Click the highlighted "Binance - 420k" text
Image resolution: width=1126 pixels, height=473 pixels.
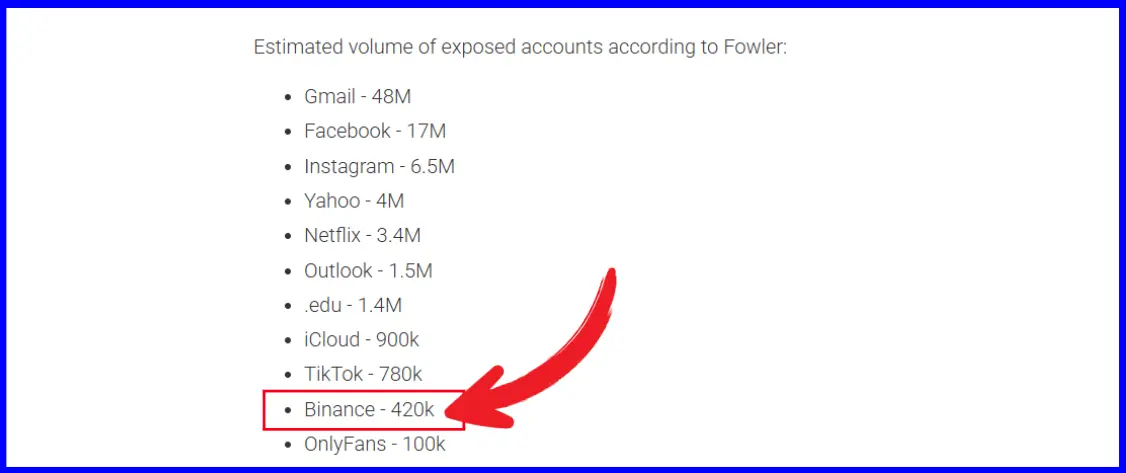(x=370, y=410)
